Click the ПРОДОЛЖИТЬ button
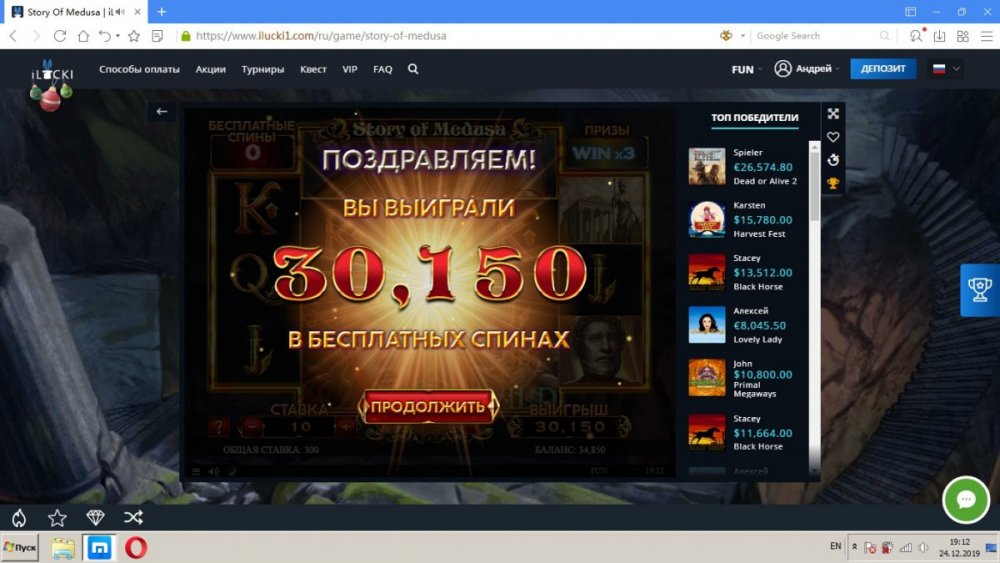The width and height of the screenshot is (1000, 563). [x=429, y=406]
